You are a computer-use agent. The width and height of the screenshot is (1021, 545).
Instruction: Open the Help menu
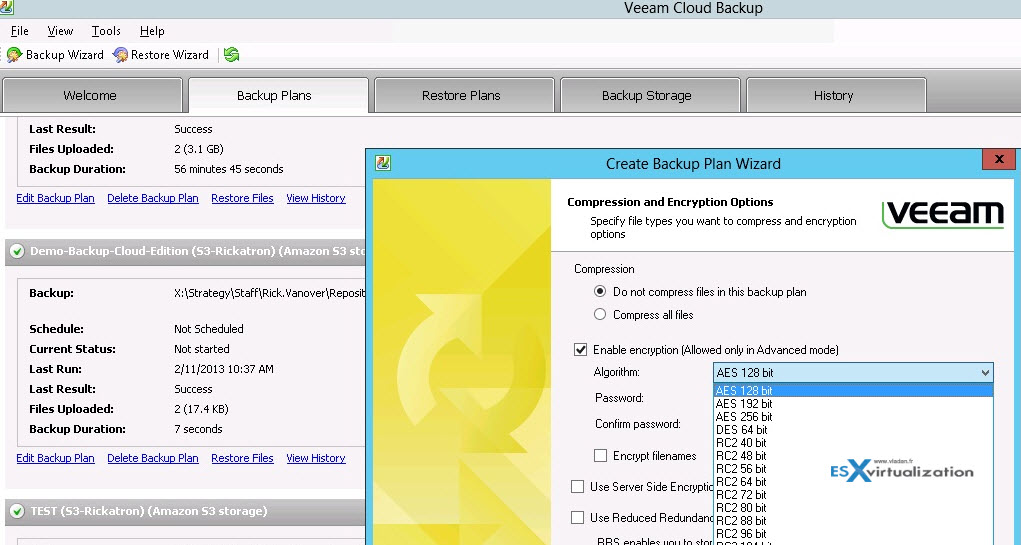click(152, 31)
